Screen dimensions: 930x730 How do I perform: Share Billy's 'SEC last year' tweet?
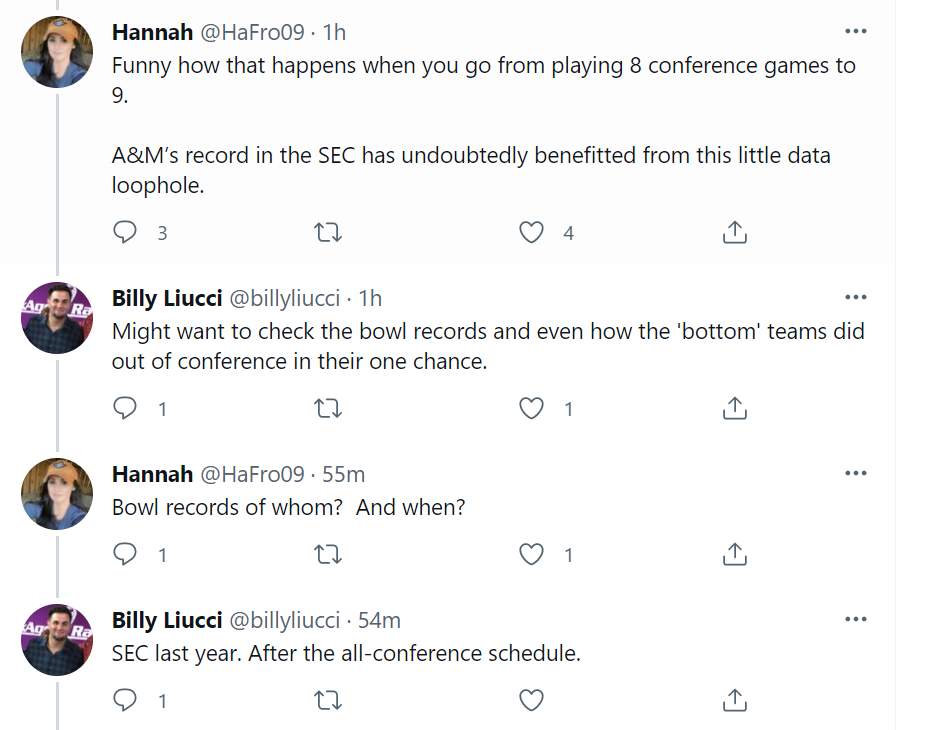point(734,700)
